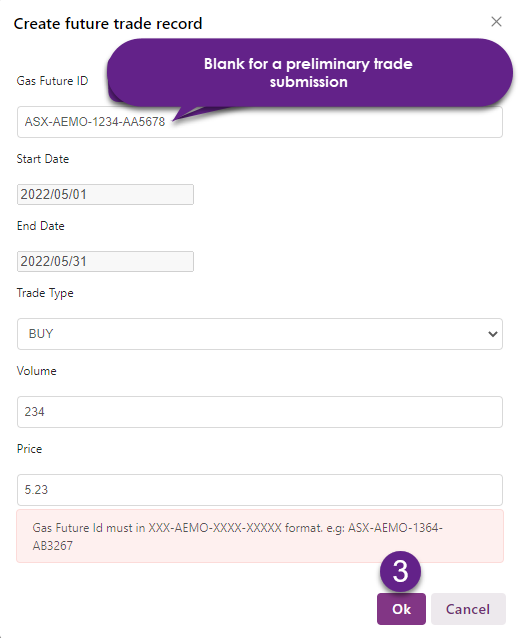This screenshot has width=524, height=638.
Task: Click the step 3 circle badge
Action: click(x=400, y=571)
